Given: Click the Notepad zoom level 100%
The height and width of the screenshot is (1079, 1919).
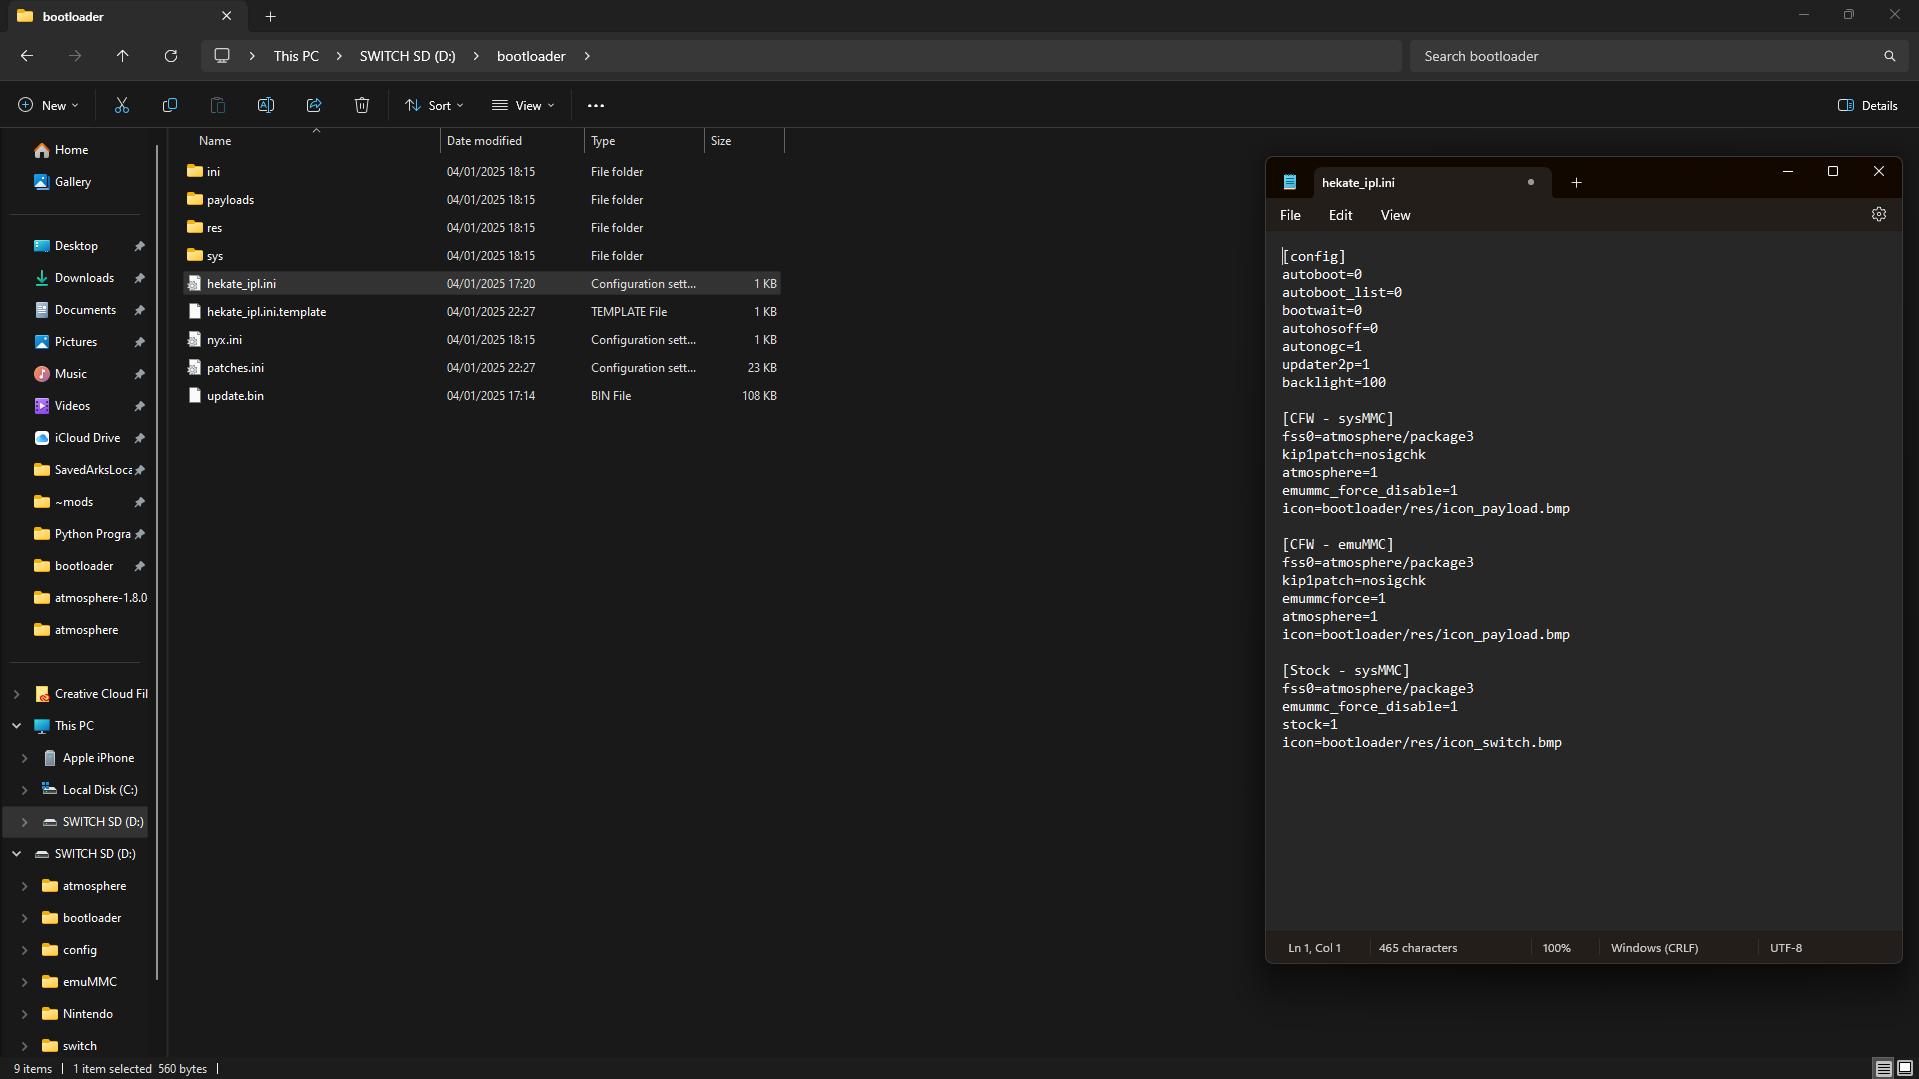Looking at the screenshot, I should point(1556,948).
